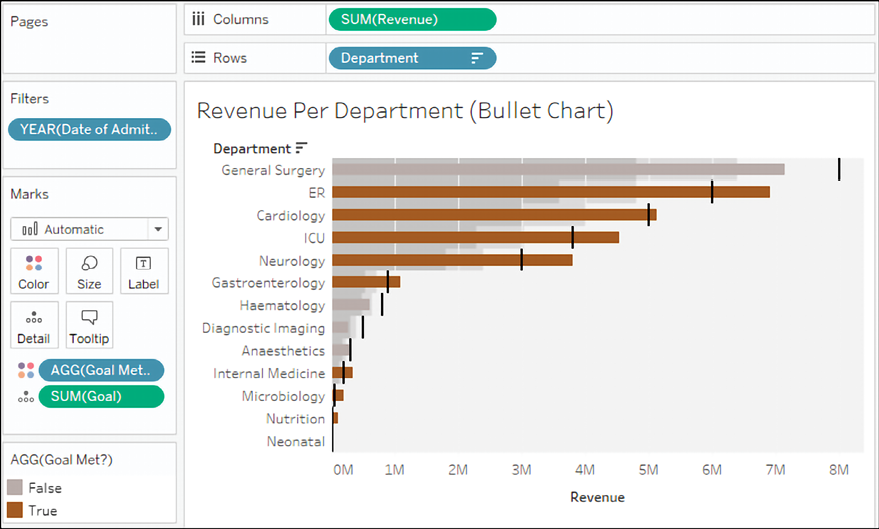
Task: Click the Tooltip mark property button
Action: [89, 325]
